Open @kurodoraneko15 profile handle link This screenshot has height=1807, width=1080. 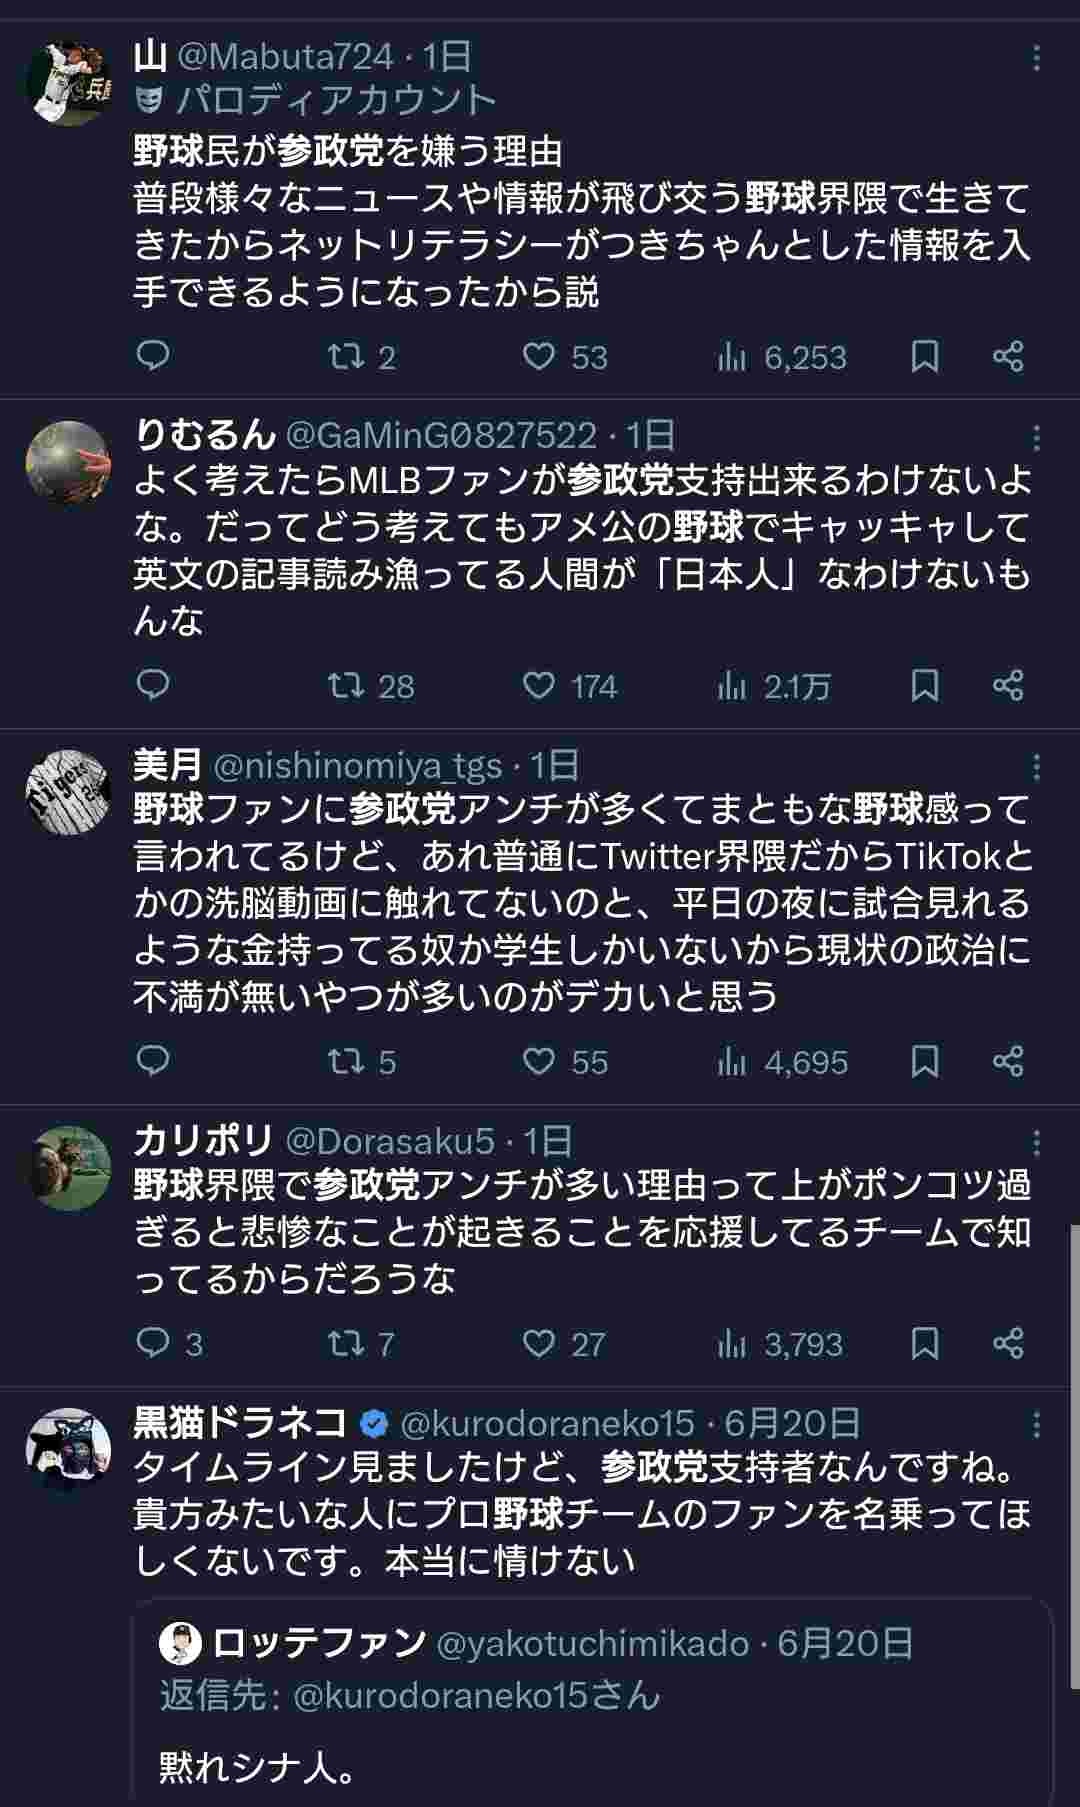pos(547,1422)
